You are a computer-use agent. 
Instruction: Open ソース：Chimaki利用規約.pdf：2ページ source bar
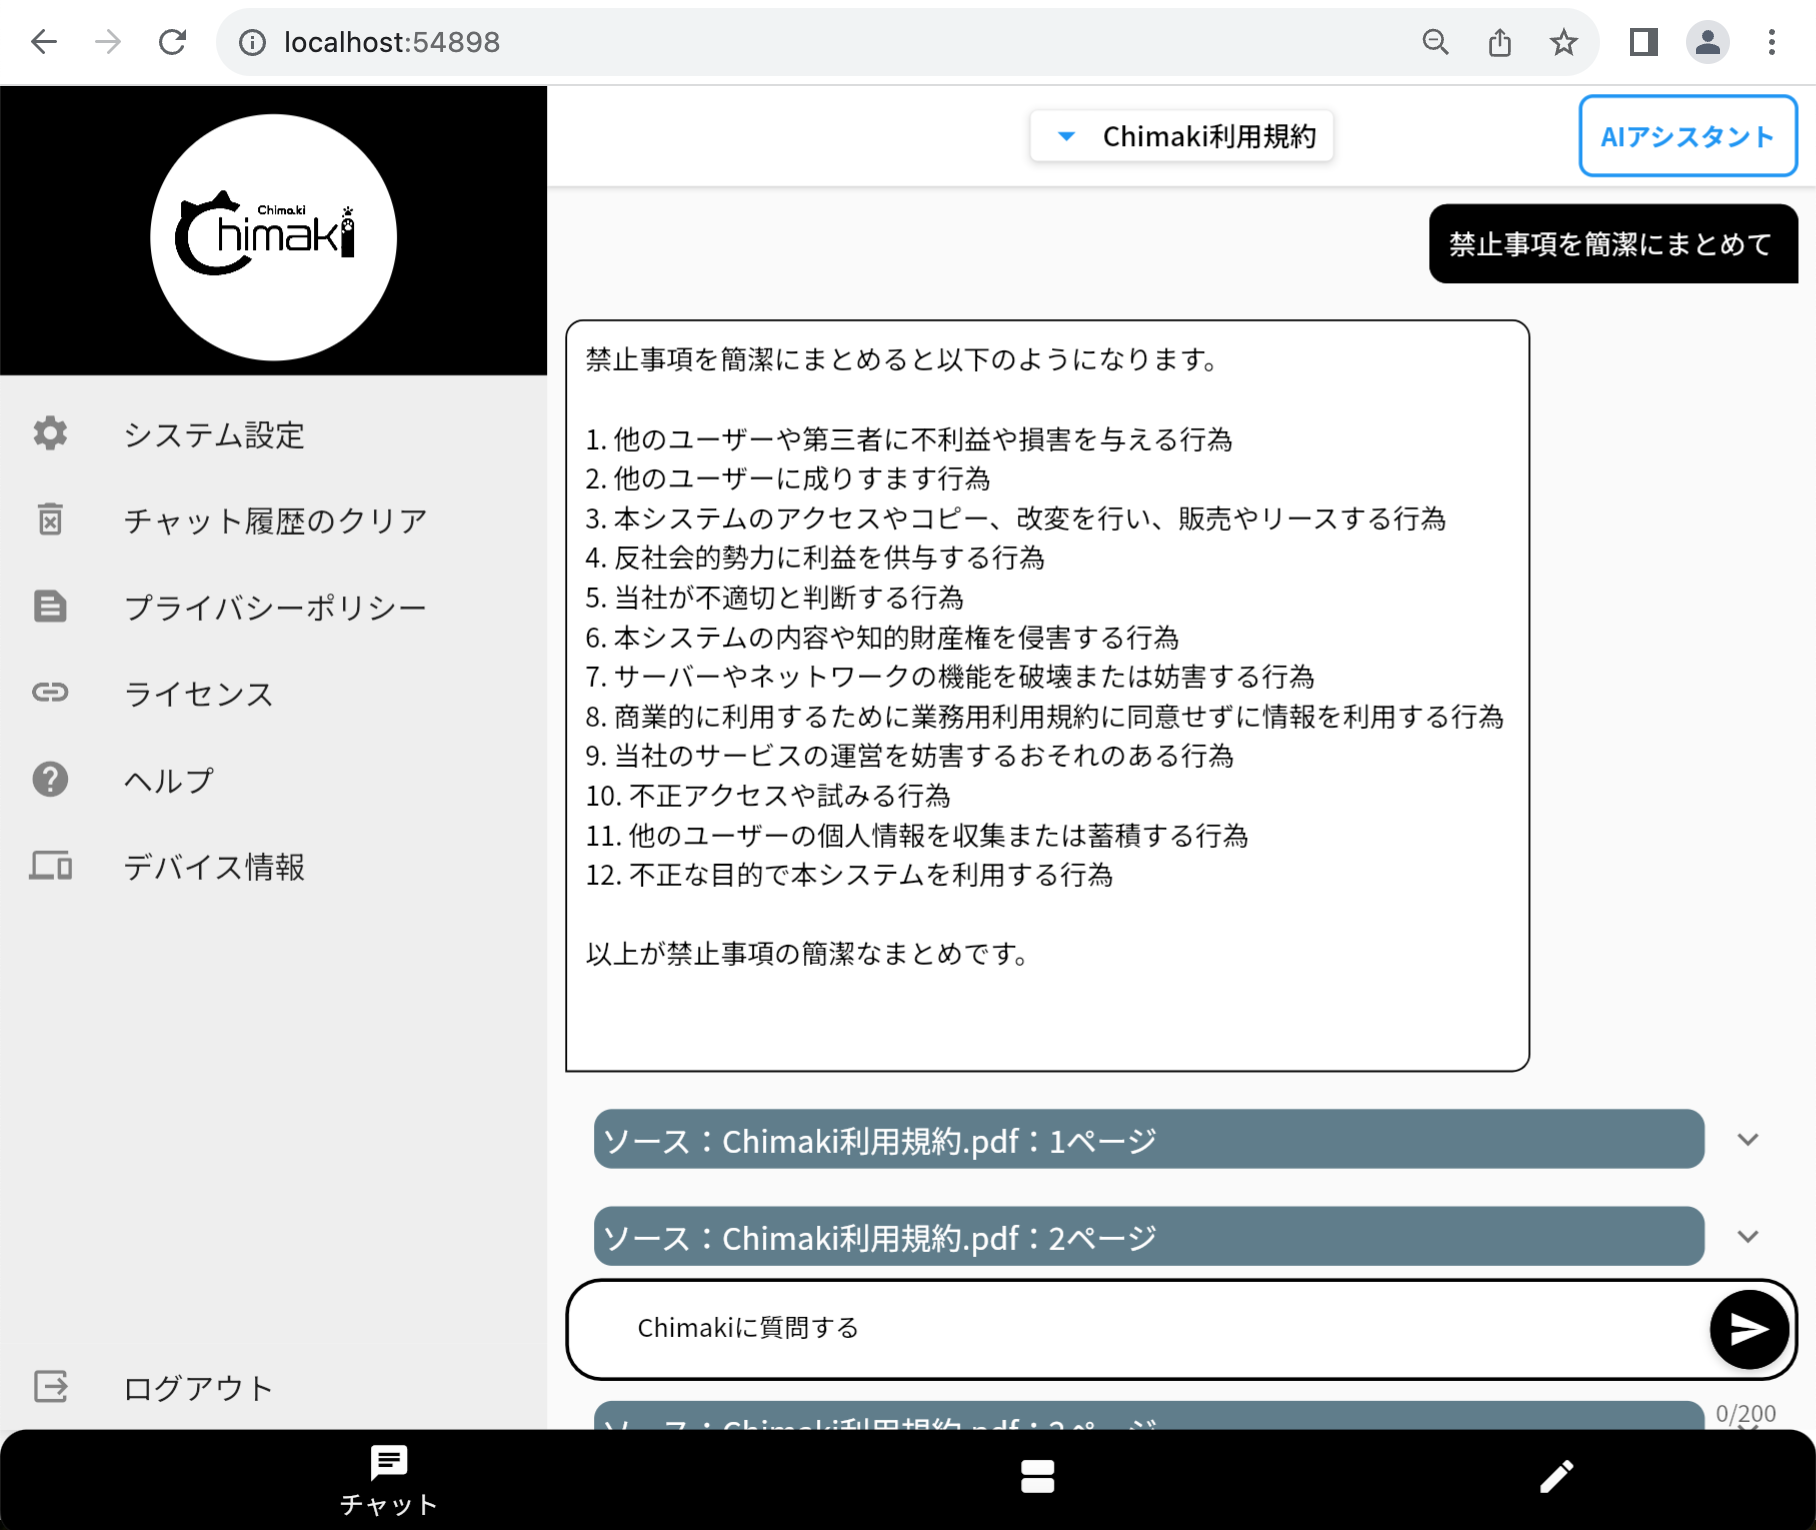(x=1149, y=1236)
